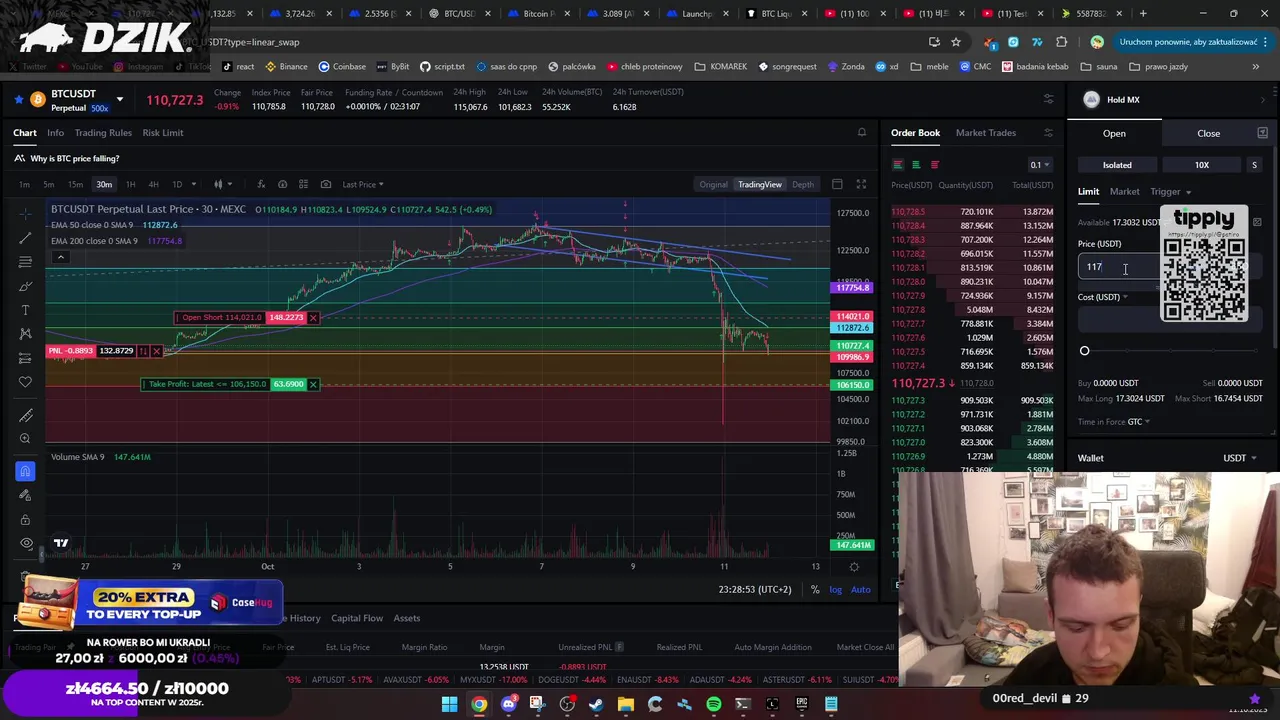Enter fullscreen chart mode

(x=860, y=184)
